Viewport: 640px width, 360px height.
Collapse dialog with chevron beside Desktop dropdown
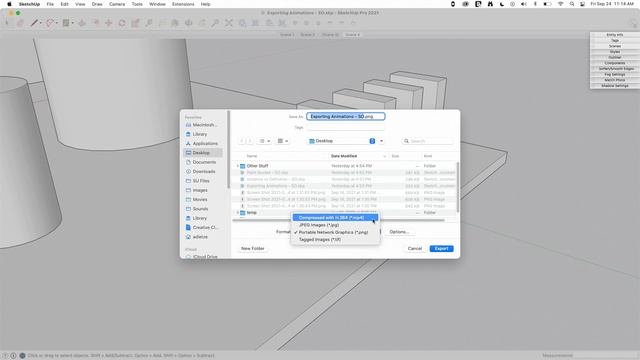(381, 141)
